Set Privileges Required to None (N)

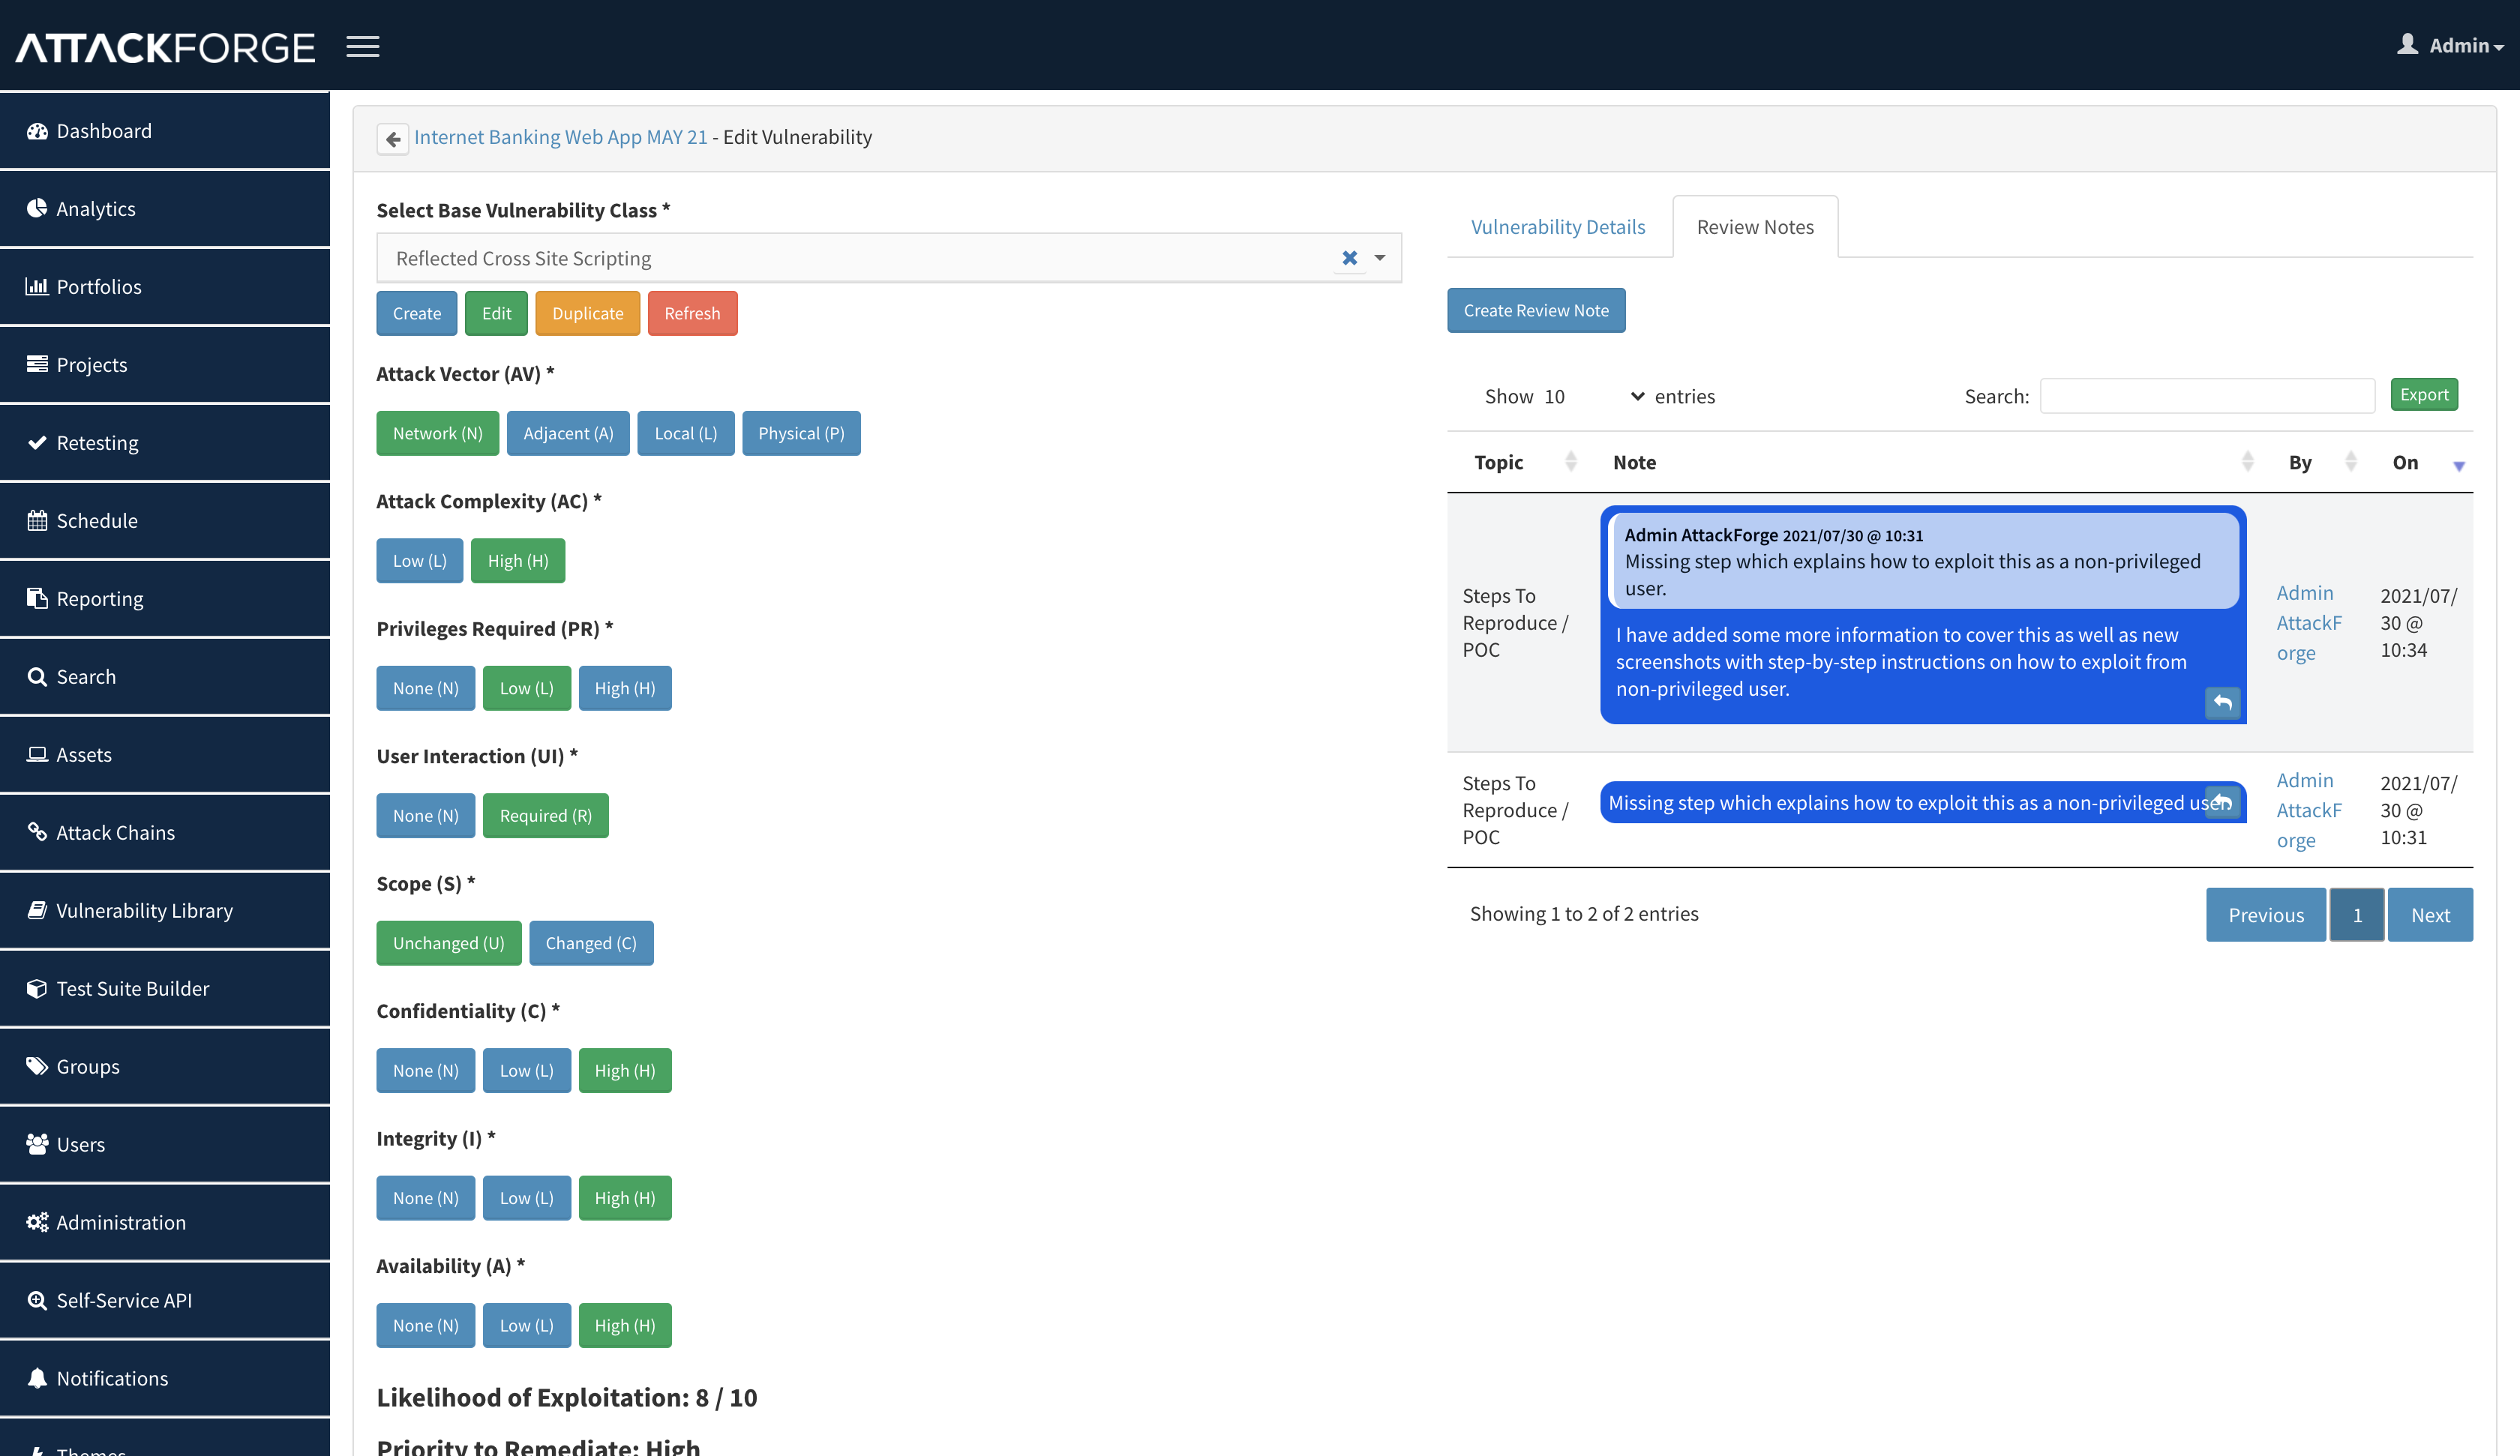[425, 688]
